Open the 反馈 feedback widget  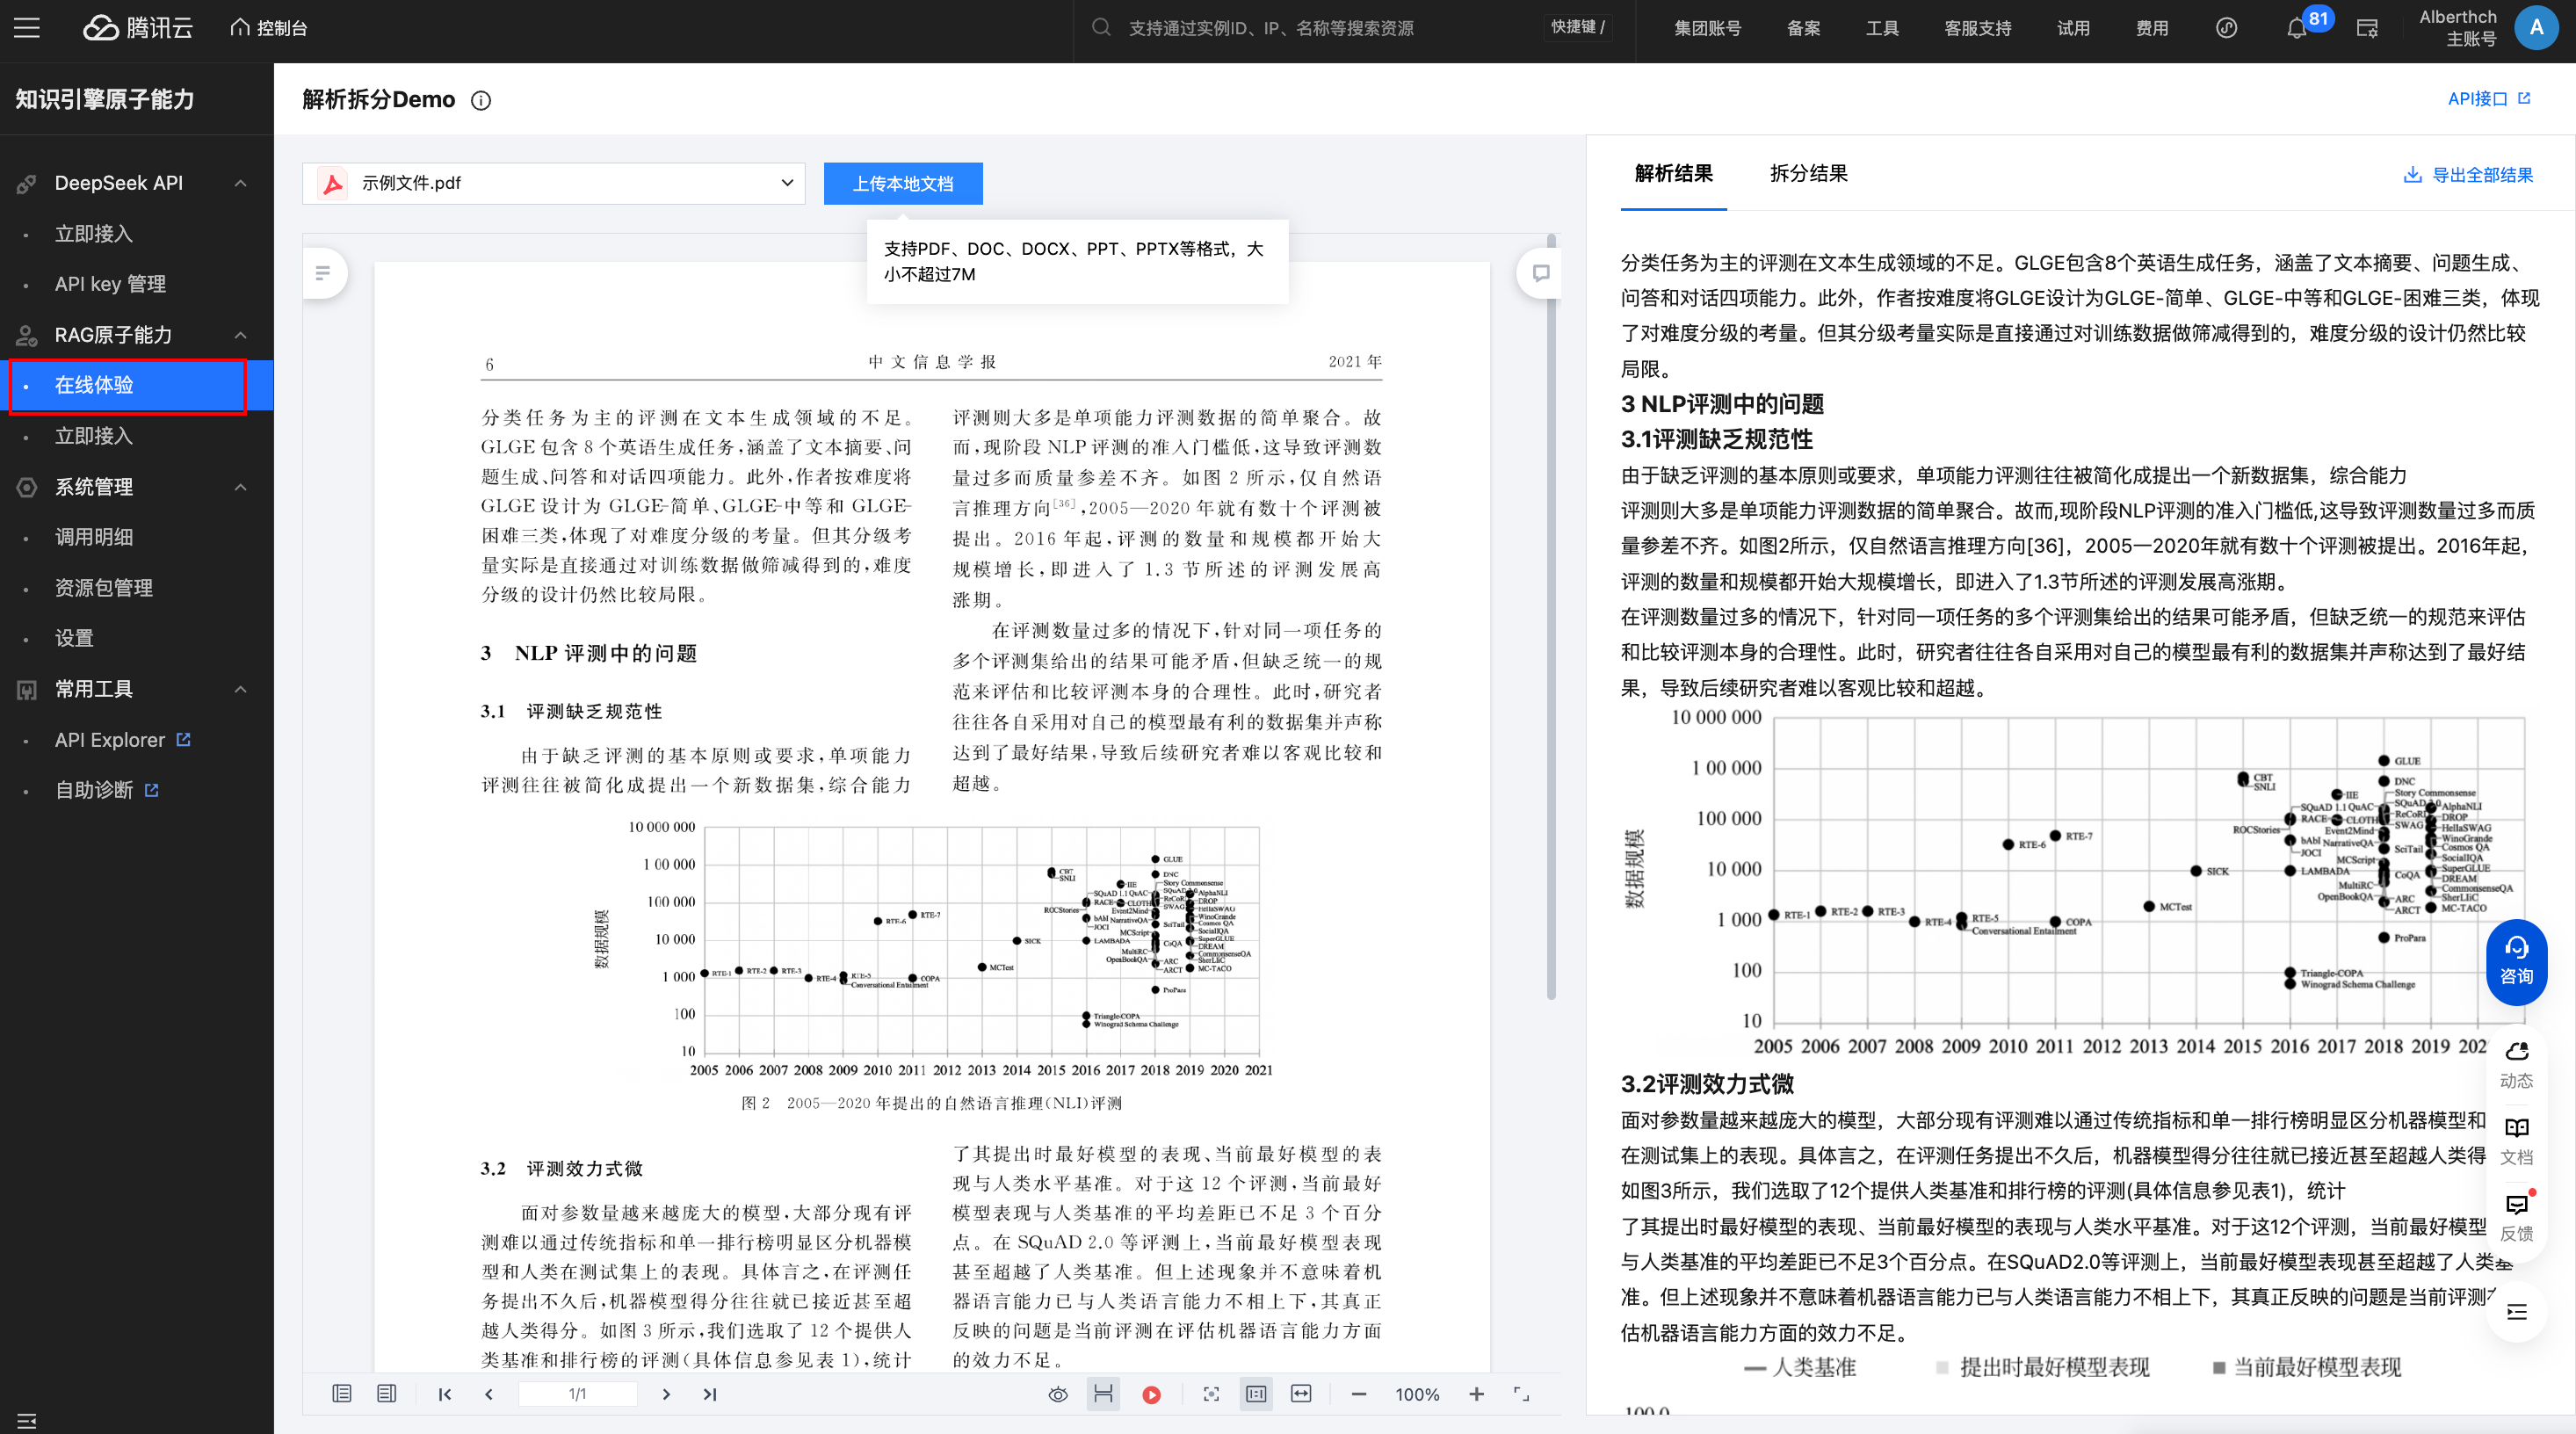pyautogui.click(x=2516, y=1217)
